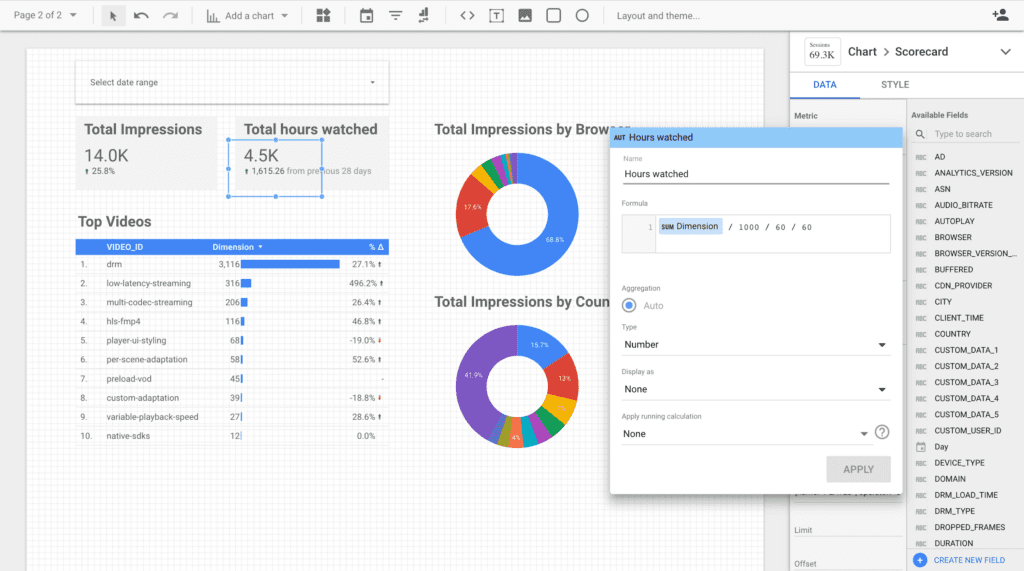Insert a circle shape
Screen dimensions: 1024x571
click(582, 16)
